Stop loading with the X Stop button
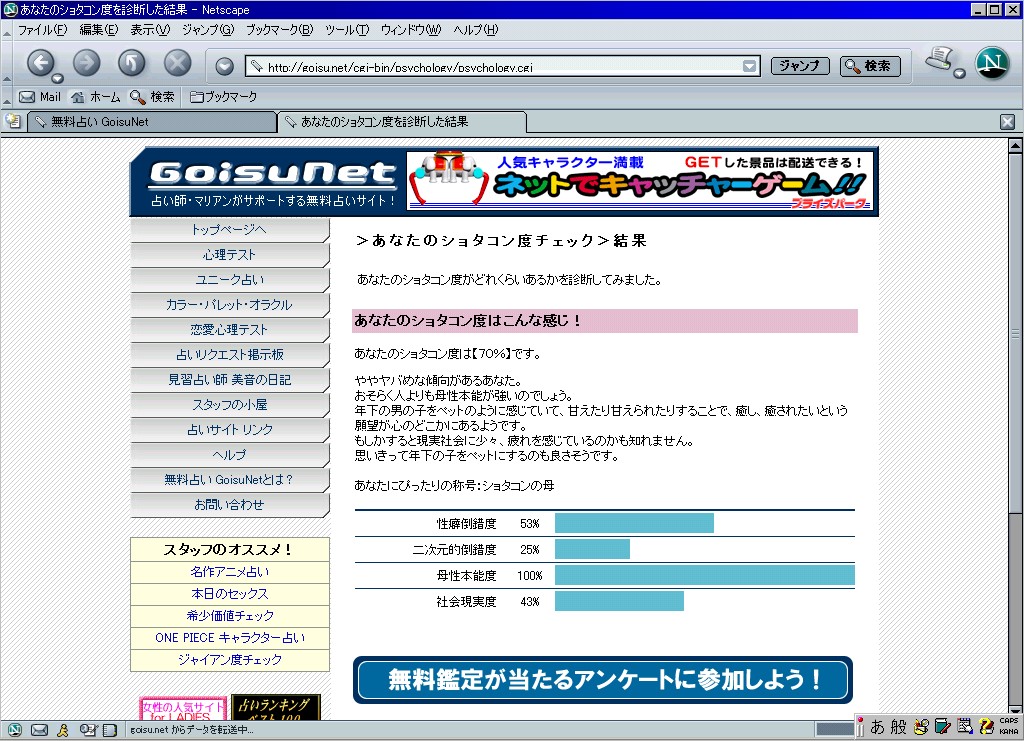Screen dimensions: 1024x741 [x=177, y=63]
